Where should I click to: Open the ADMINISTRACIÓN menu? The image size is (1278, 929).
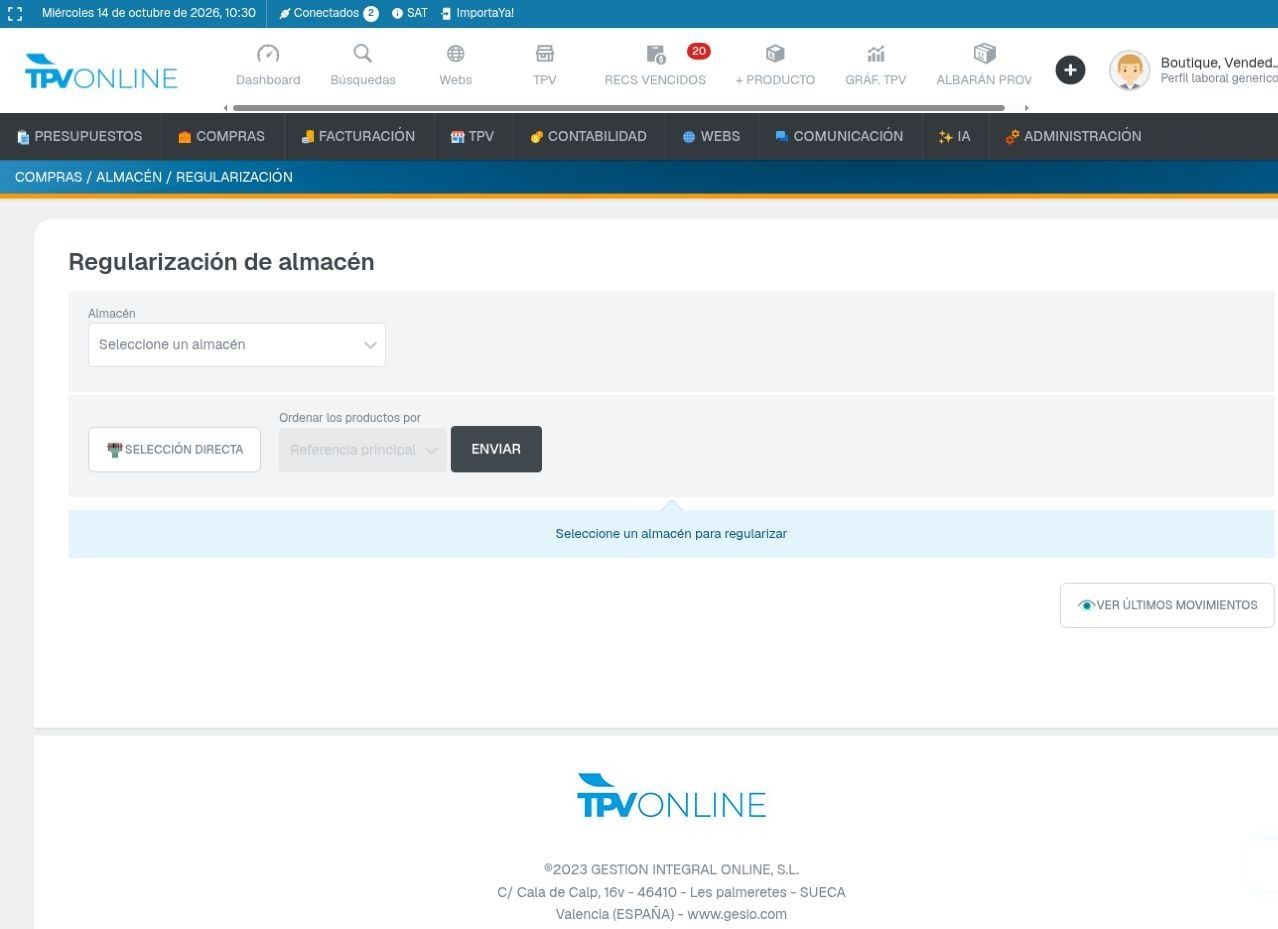(x=1074, y=136)
